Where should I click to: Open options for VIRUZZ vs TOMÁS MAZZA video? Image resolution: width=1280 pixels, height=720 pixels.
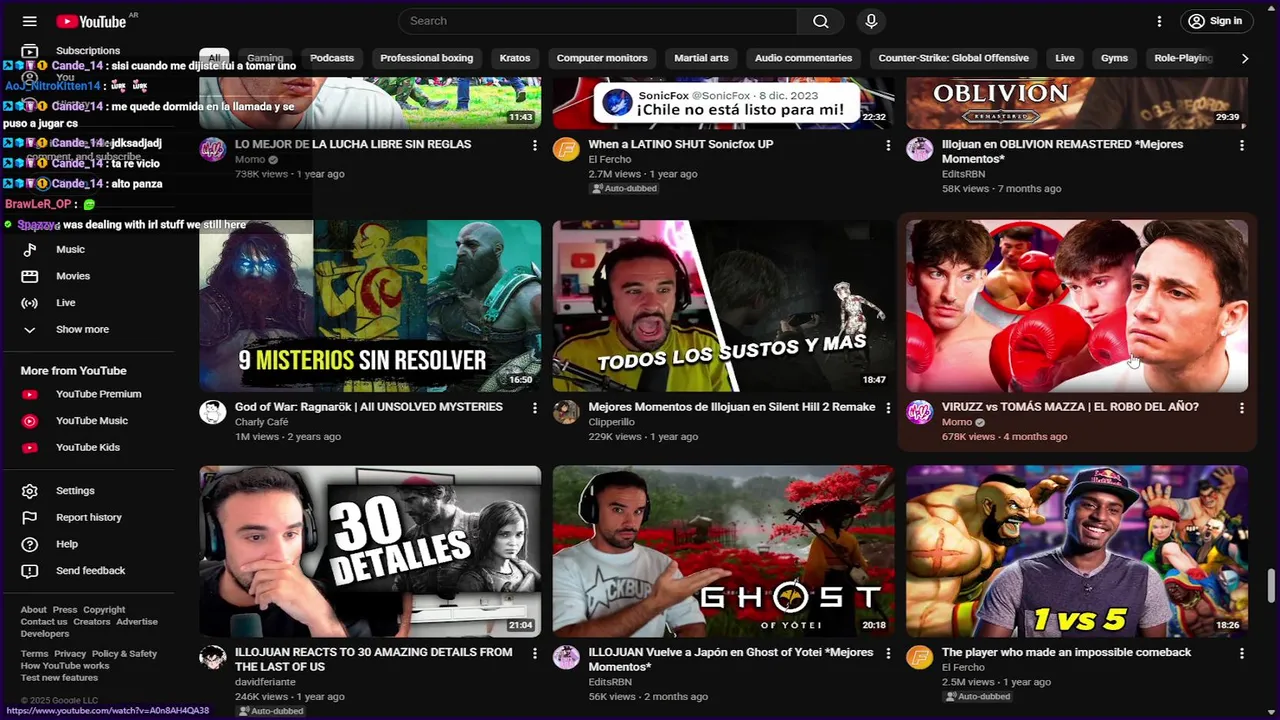1242,408
